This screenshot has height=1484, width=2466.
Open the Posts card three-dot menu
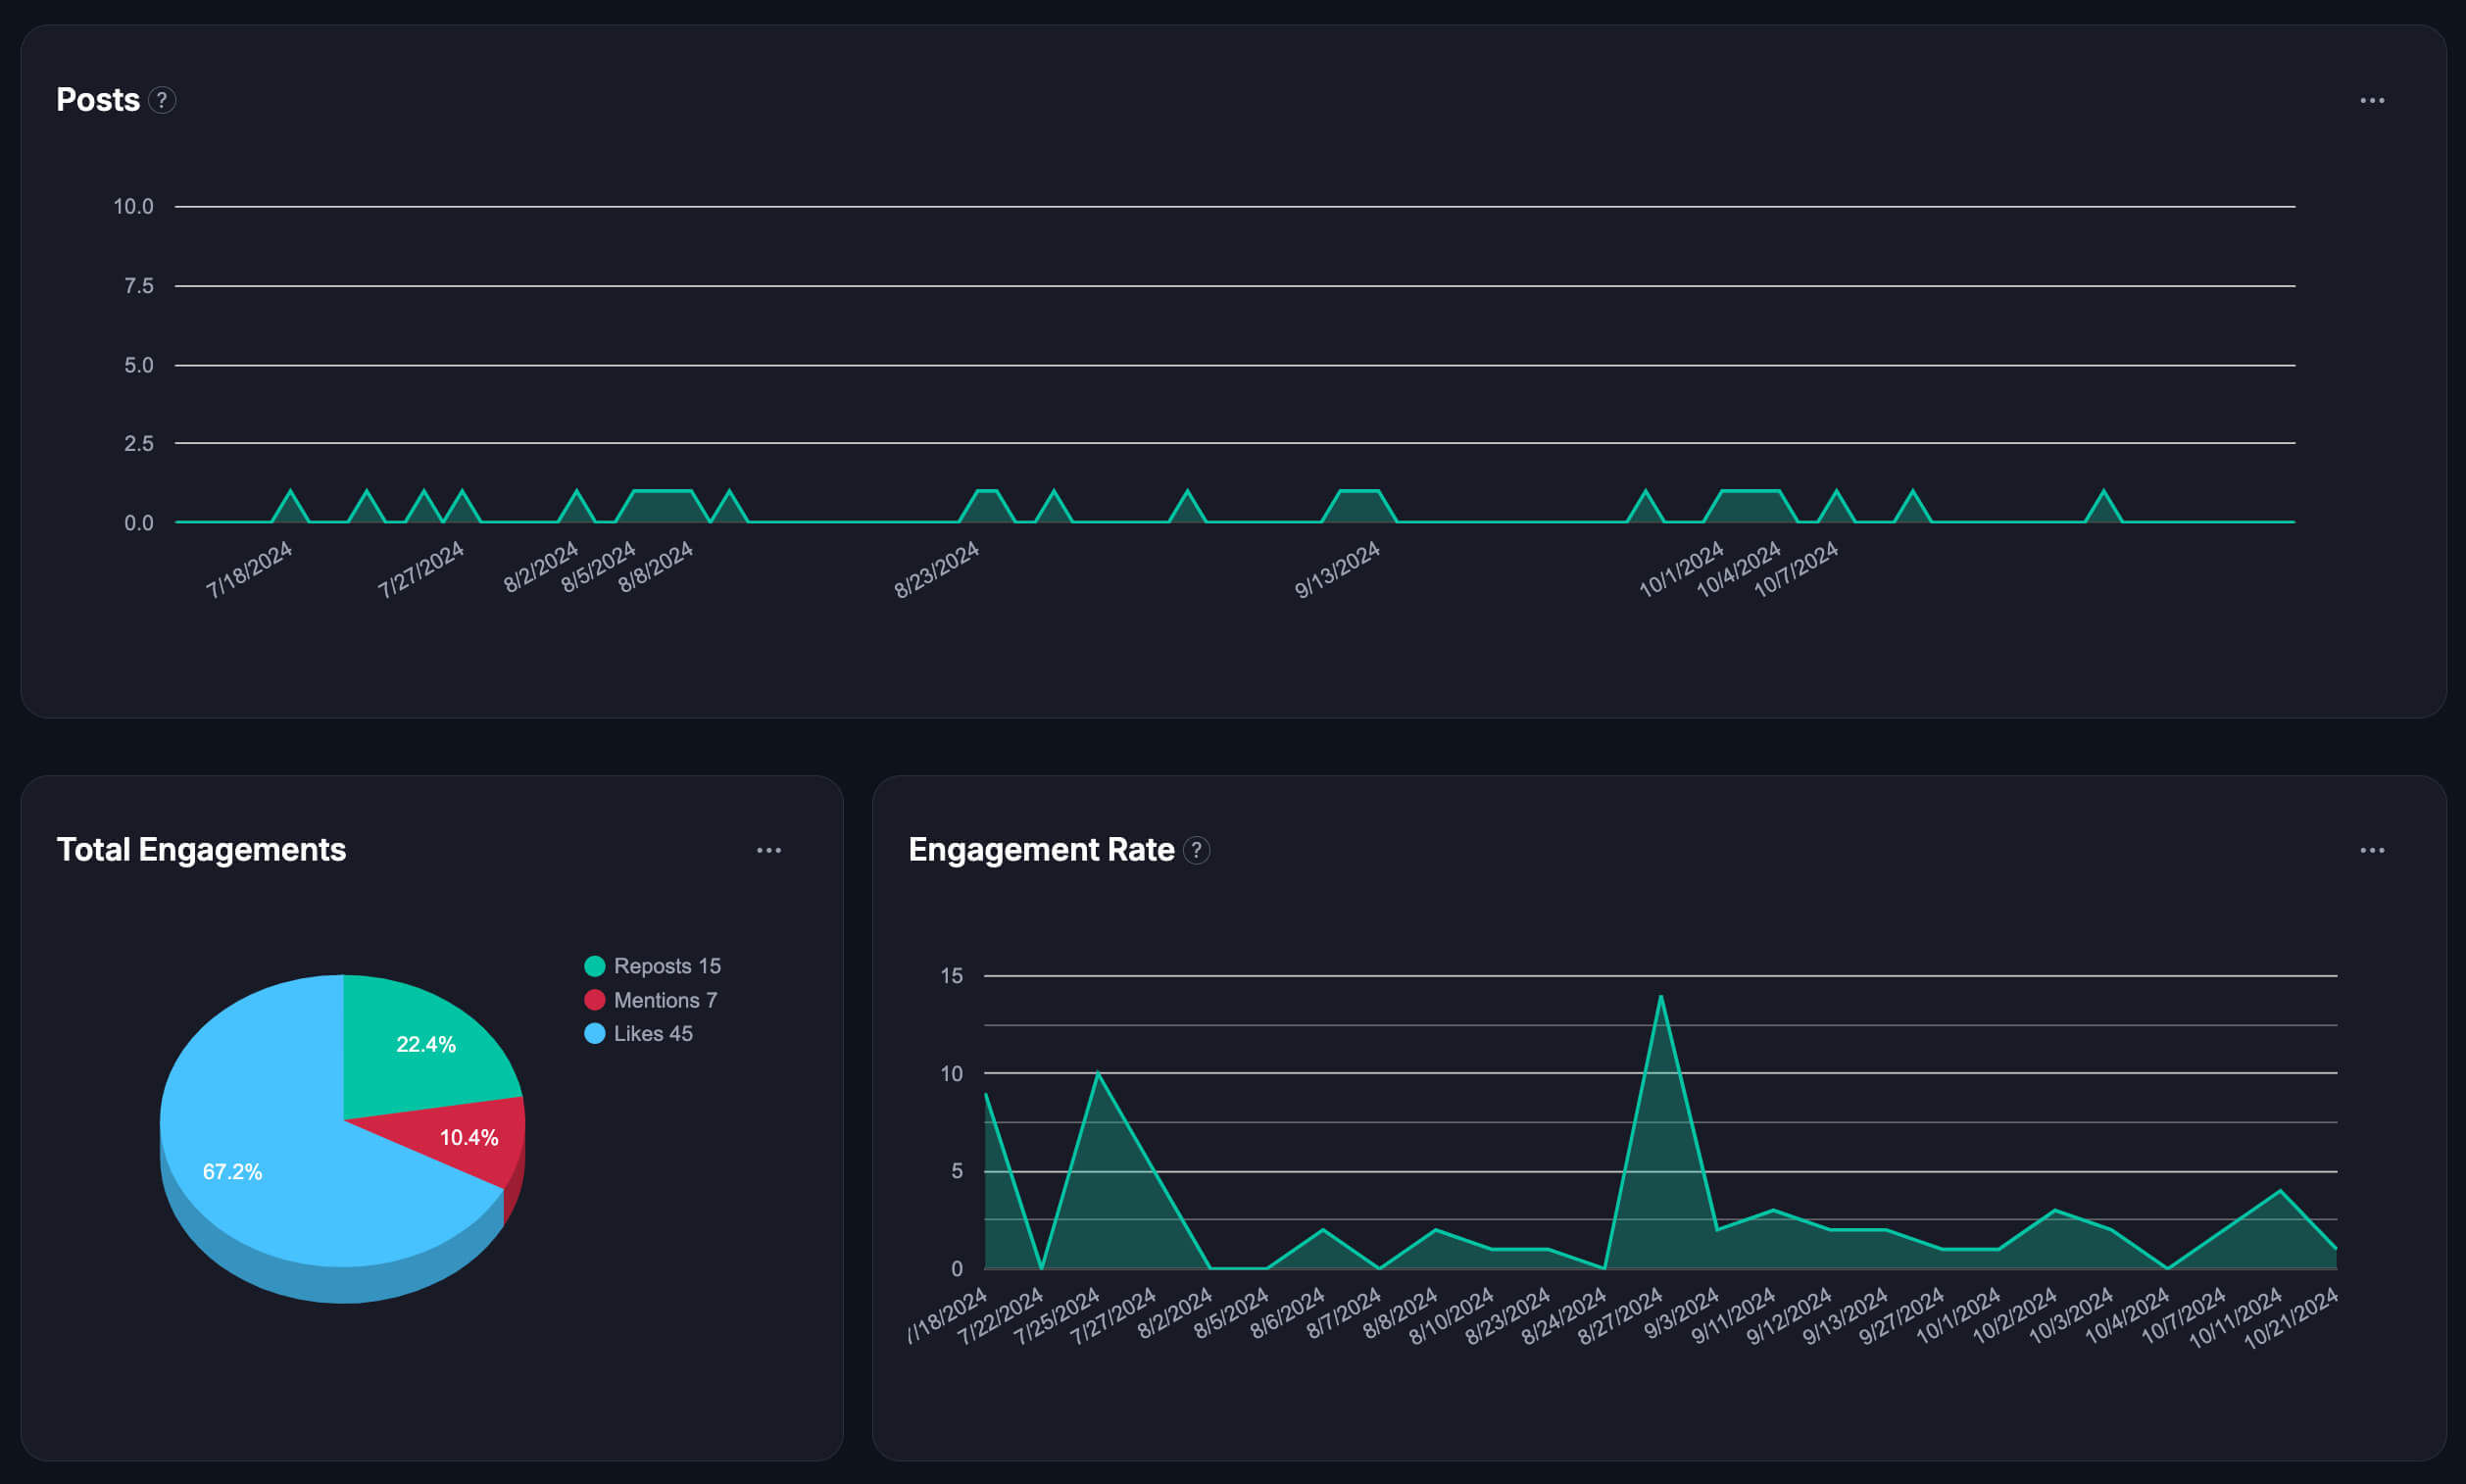pyautogui.click(x=2372, y=100)
